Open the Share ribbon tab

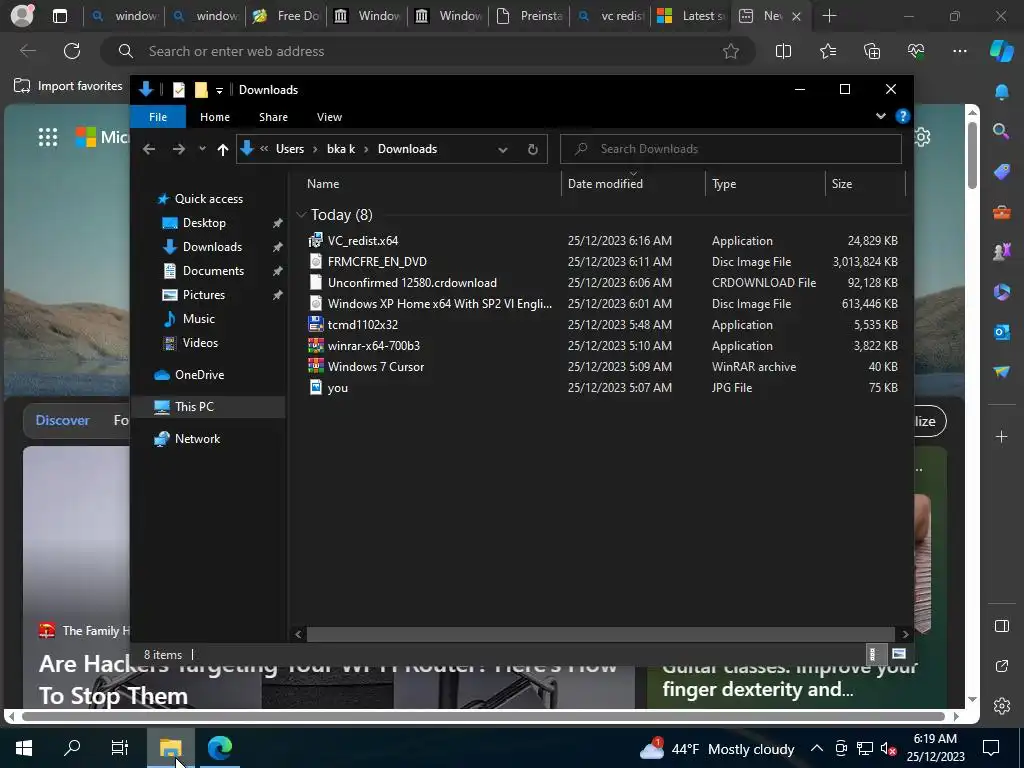(x=273, y=117)
